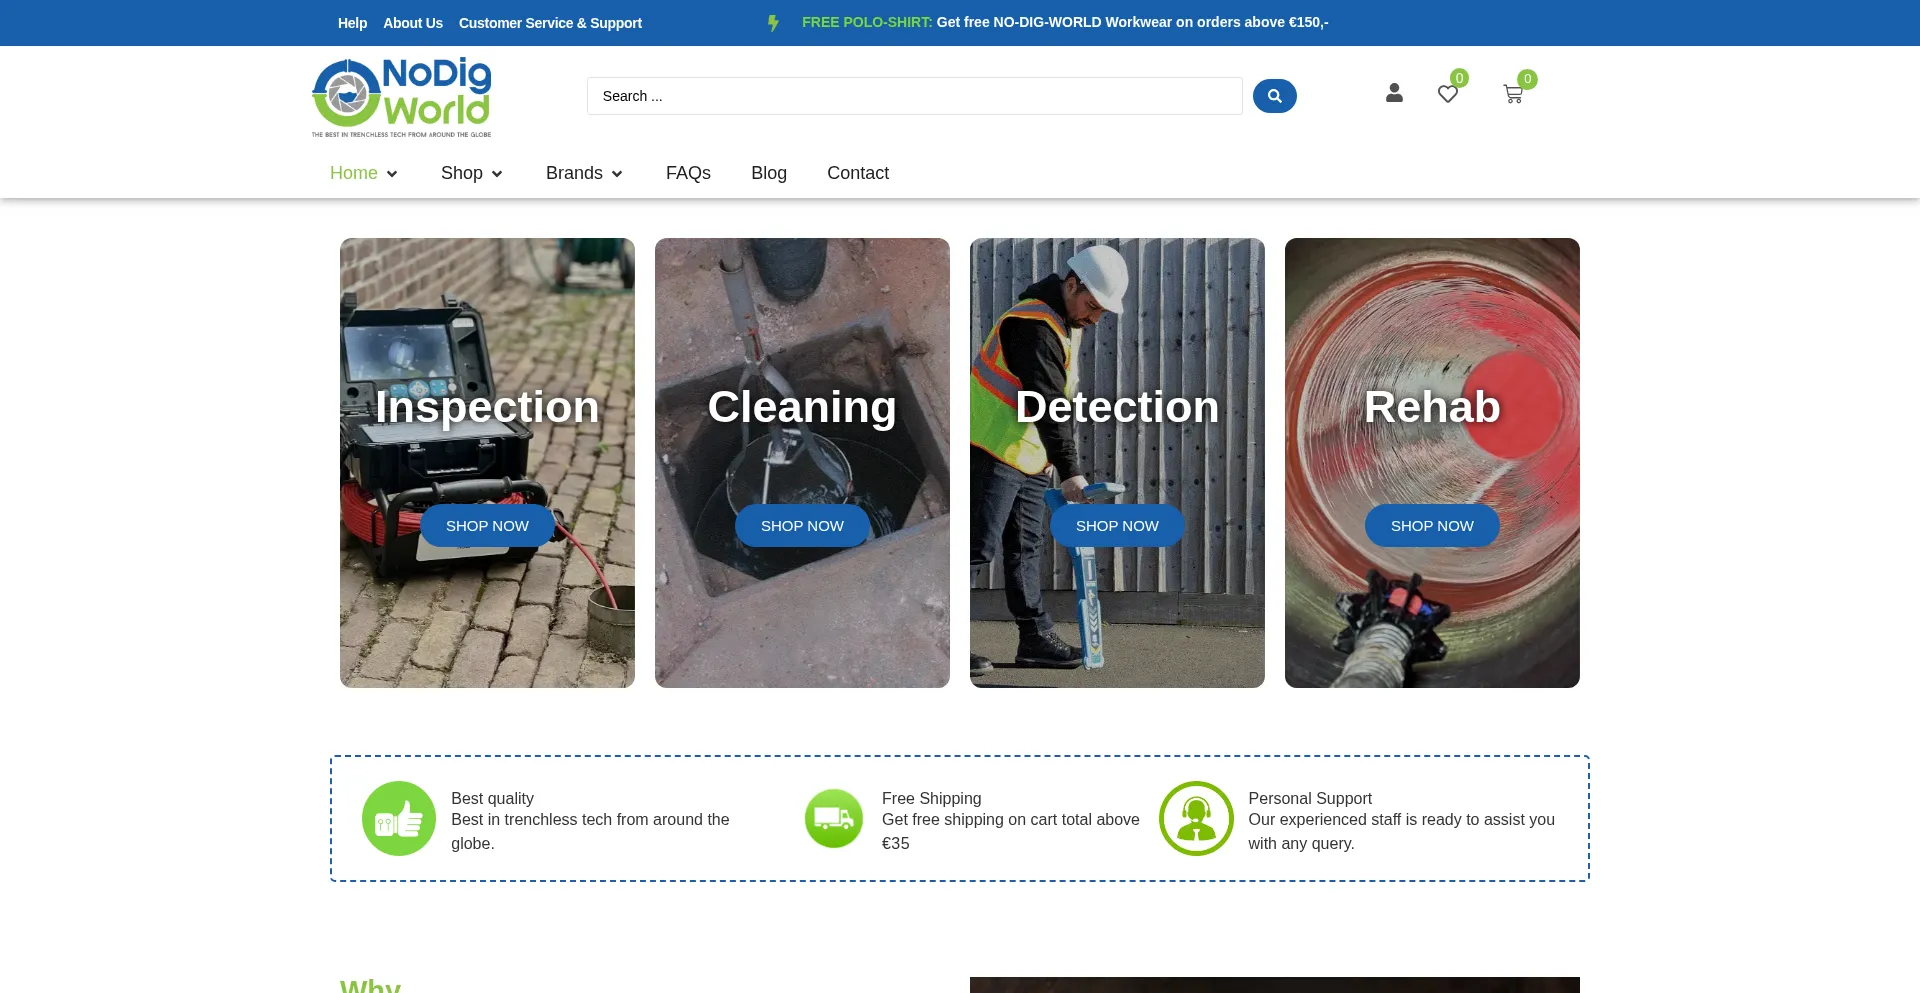
Task: Open the Contact page
Action: [858, 173]
